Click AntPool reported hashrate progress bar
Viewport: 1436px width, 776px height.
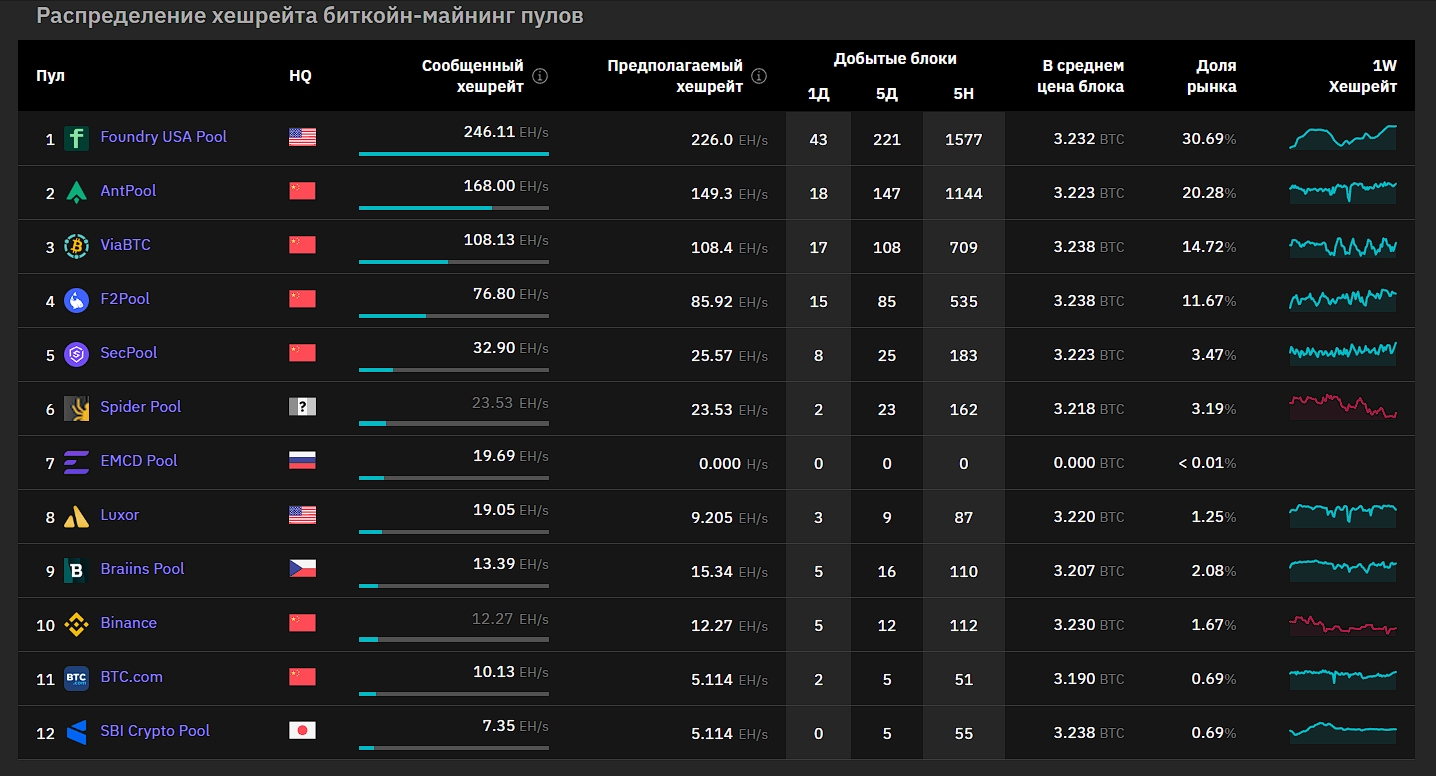[453, 208]
